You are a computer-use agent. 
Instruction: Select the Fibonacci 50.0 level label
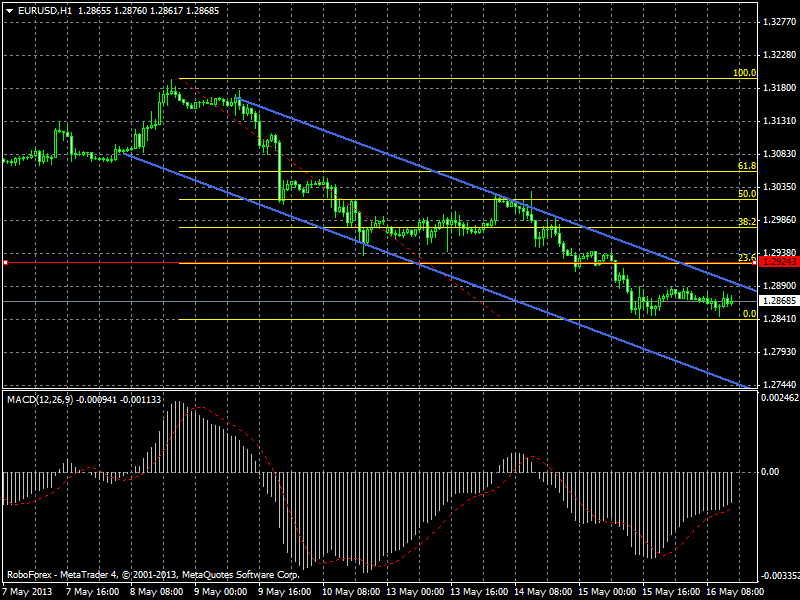tap(747, 194)
